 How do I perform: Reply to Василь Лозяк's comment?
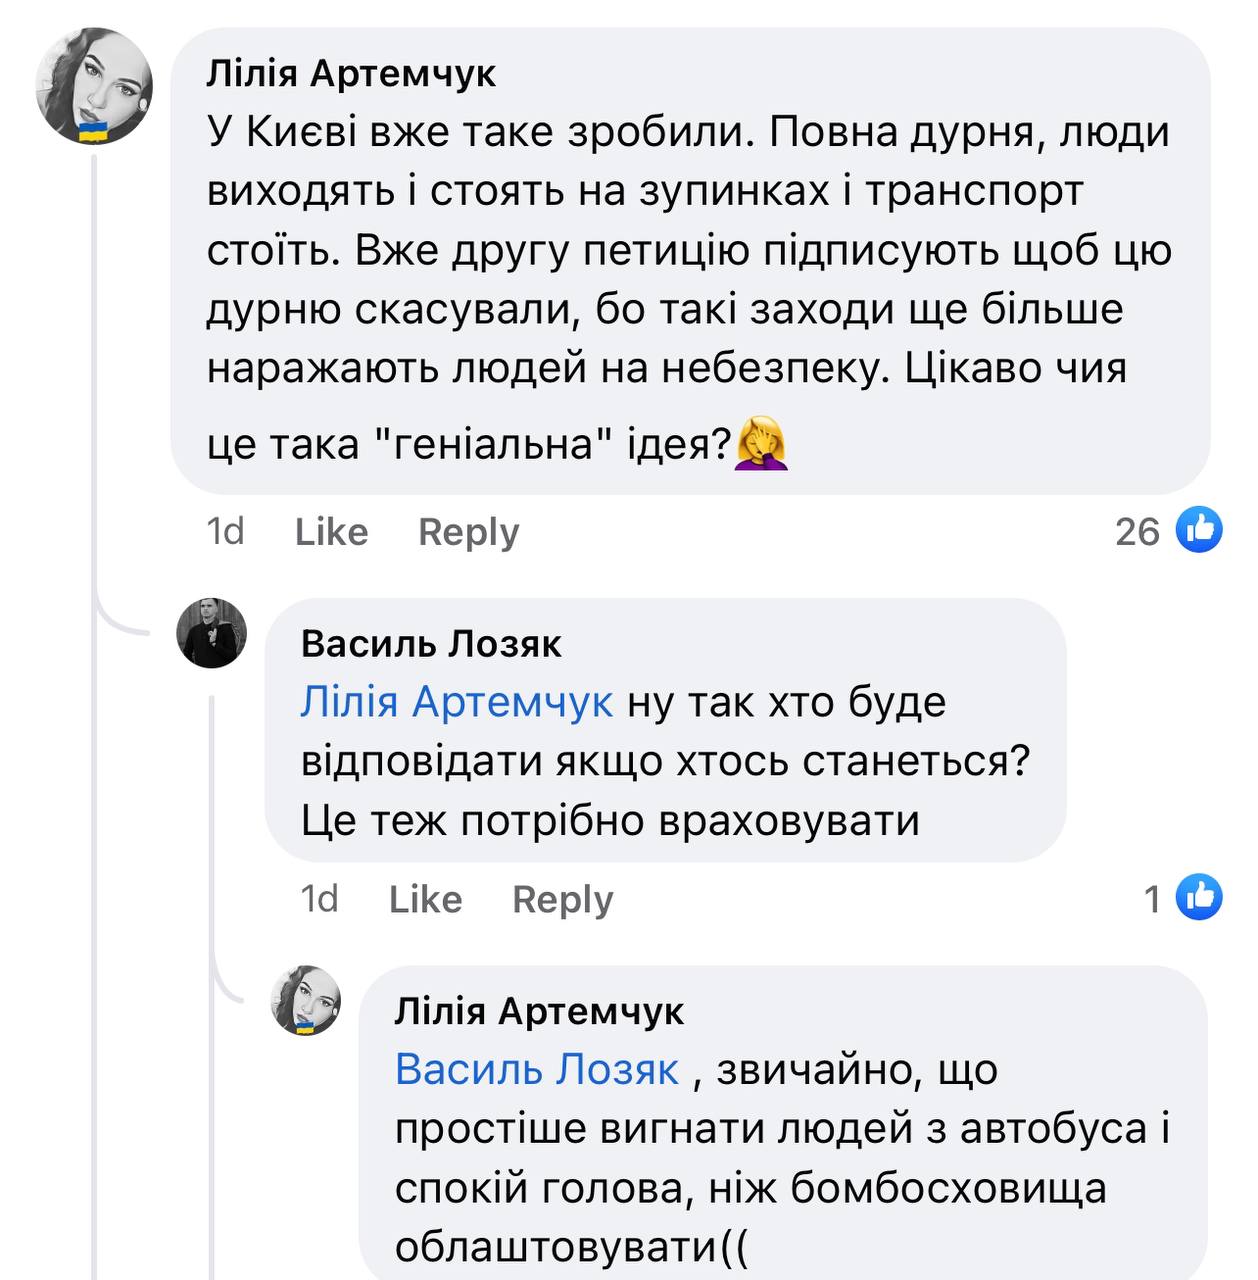pyautogui.click(x=562, y=899)
